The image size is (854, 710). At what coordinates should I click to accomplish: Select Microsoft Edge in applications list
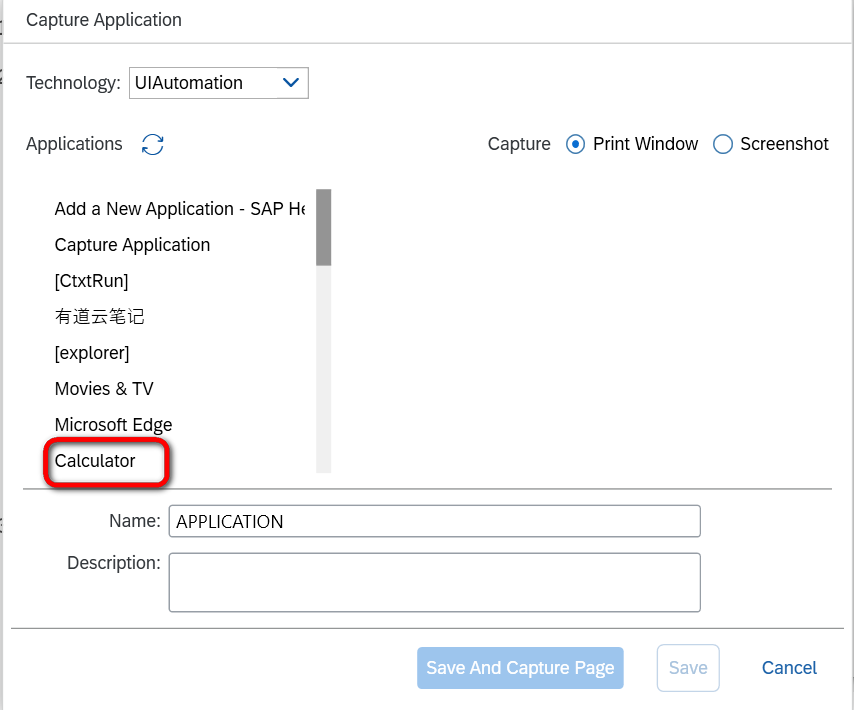tap(113, 425)
